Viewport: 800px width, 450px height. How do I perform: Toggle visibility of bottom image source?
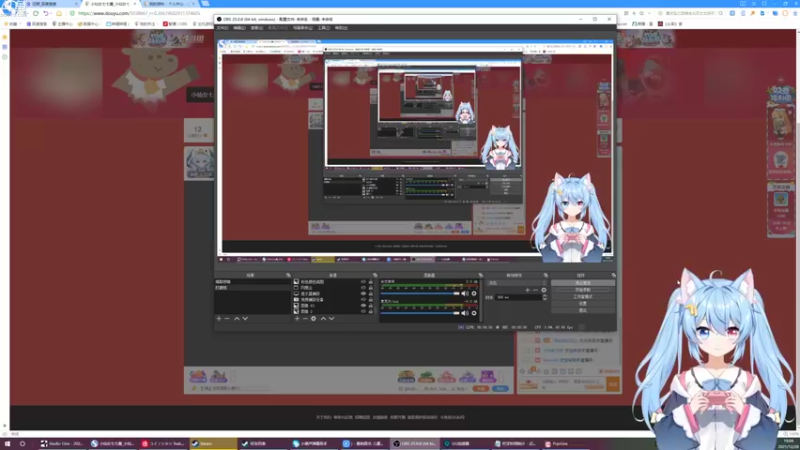(x=363, y=311)
